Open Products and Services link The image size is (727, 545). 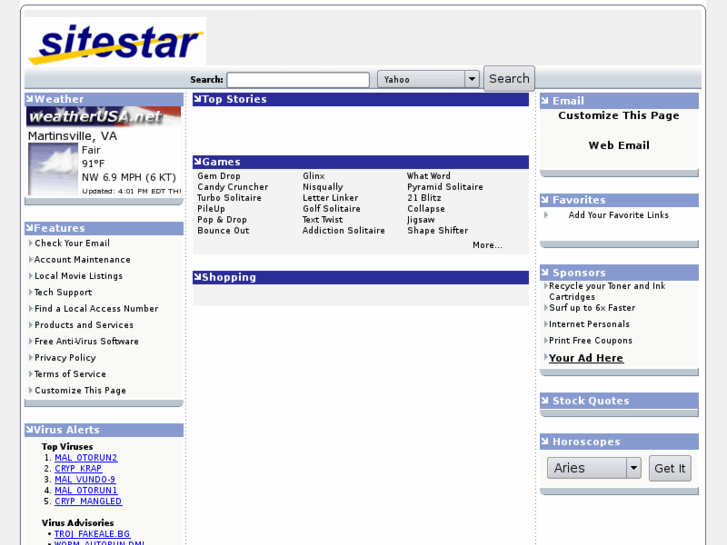click(x=84, y=325)
